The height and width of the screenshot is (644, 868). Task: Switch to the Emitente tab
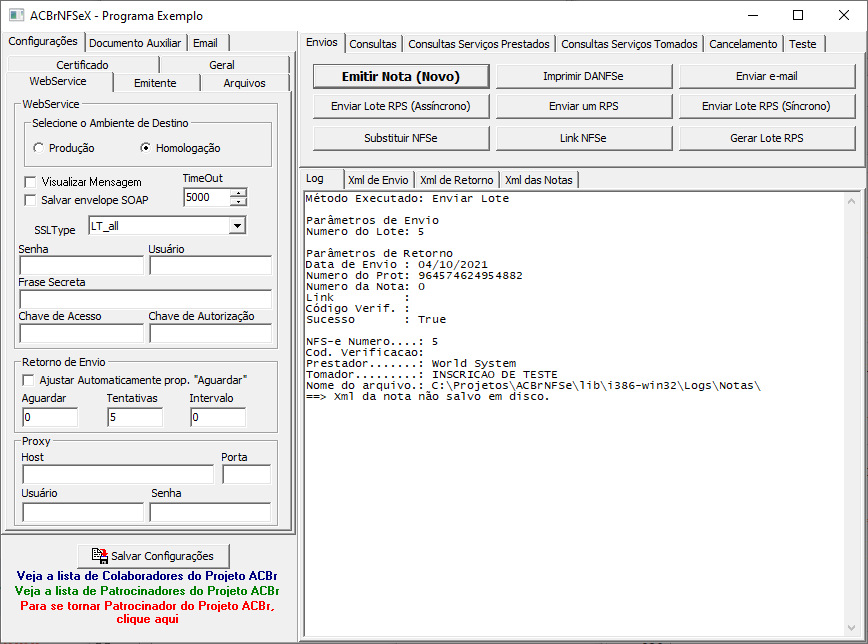coord(156,83)
